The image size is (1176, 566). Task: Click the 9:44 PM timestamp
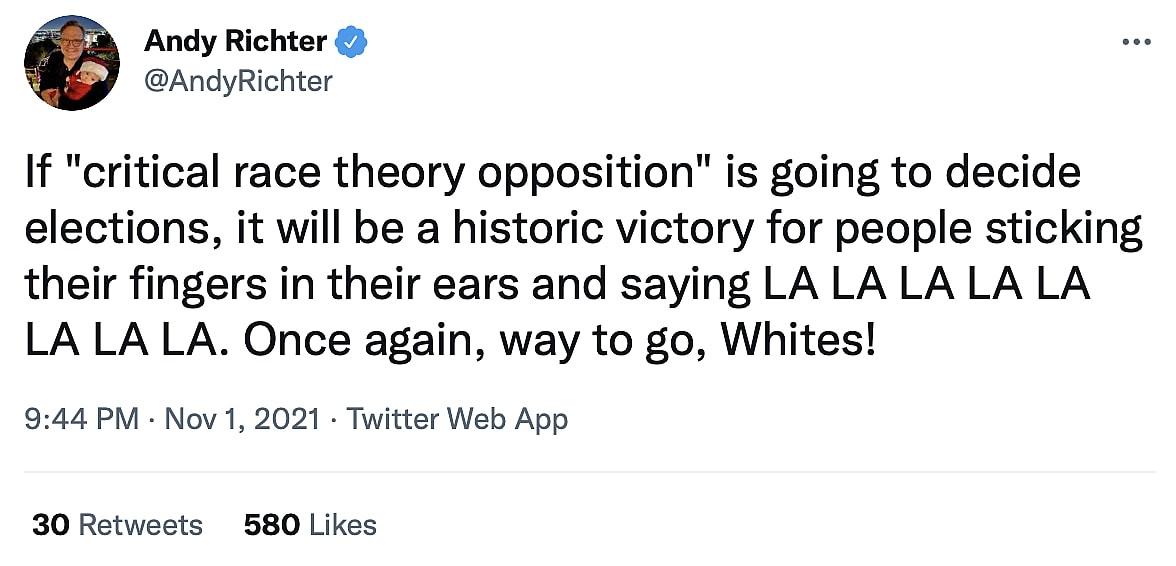pos(82,418)
